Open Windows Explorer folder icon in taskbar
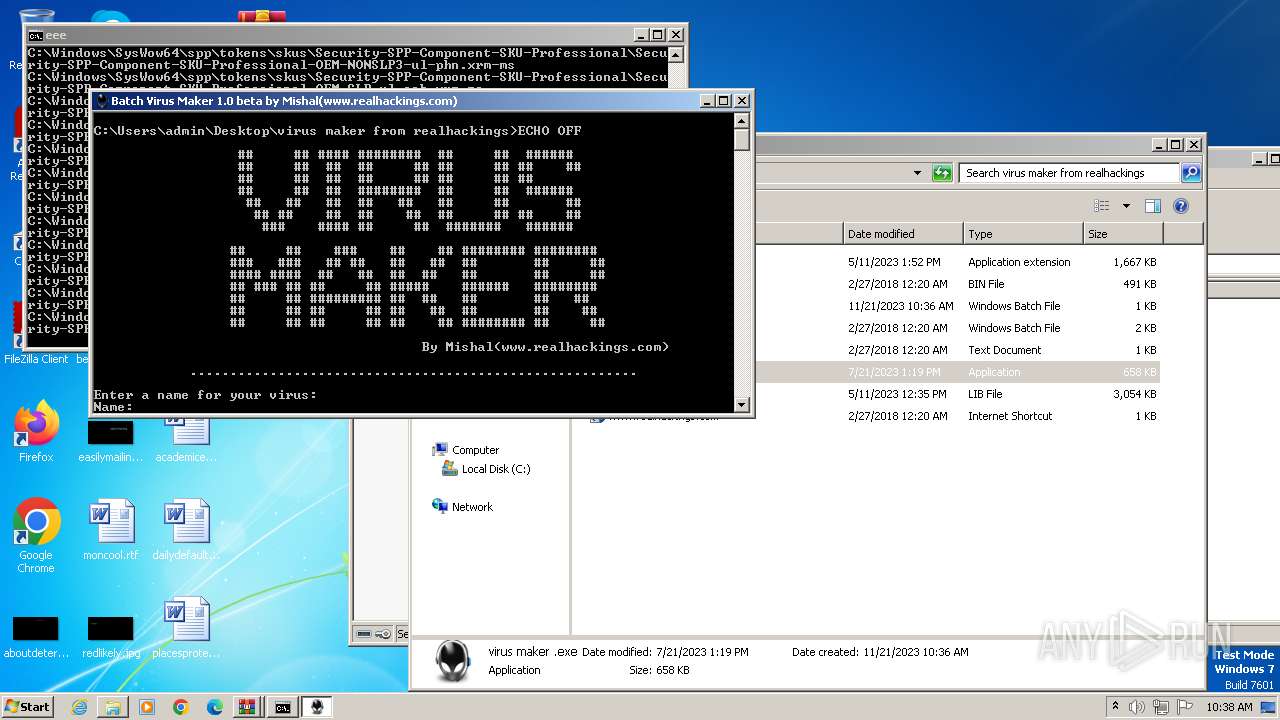The image size is (1280, 720). (113, 707)
